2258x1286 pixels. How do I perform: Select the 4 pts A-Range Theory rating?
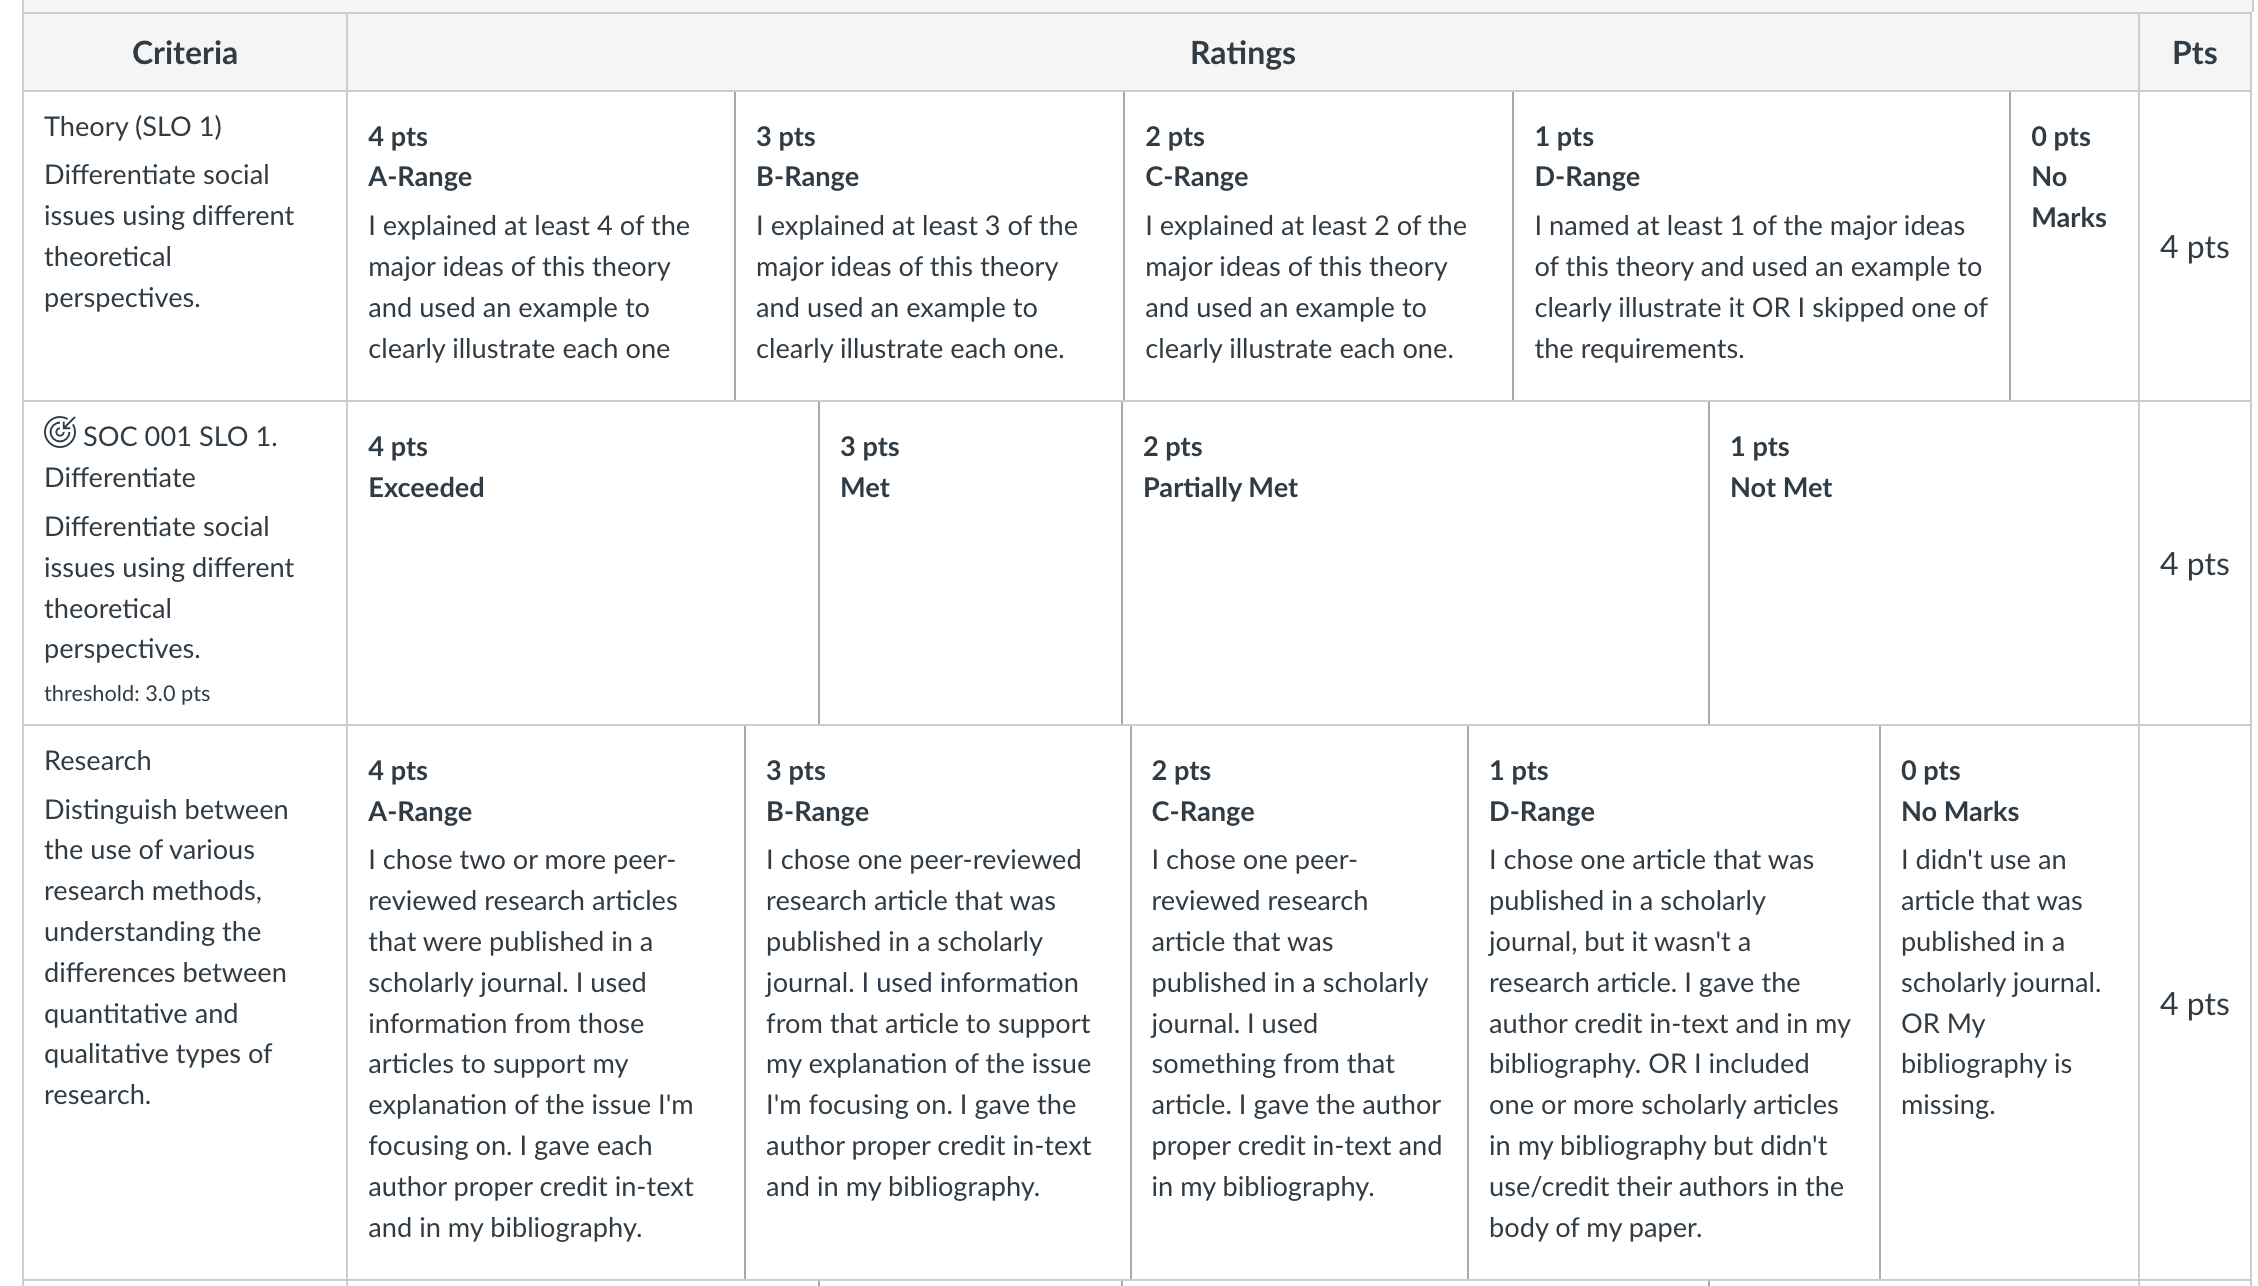coord(541,246)
